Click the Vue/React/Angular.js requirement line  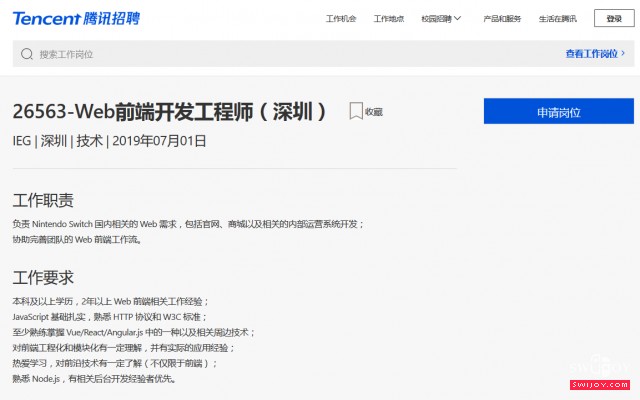point(133,333)
